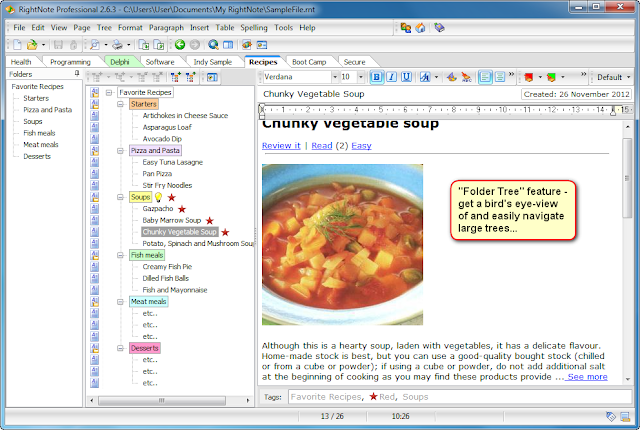Viewport: 640px width, 430px height.
Task: Toggle left paragraph alignment
Action: coord(485,77)
